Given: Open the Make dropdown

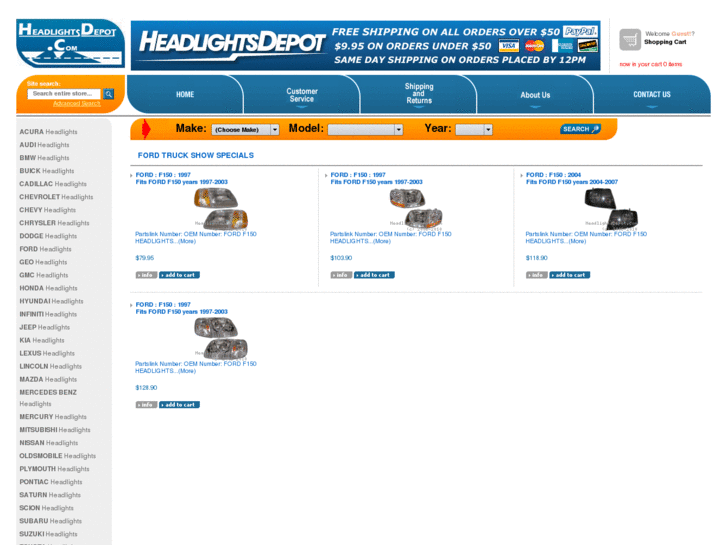Looking at the screenshot, I should point(245,129).
